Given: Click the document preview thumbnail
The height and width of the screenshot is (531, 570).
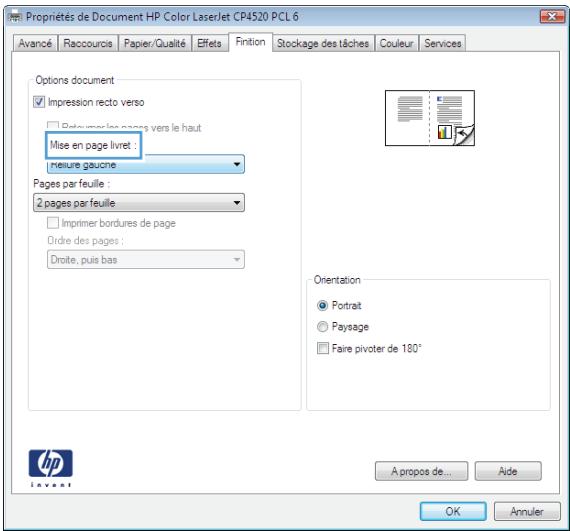Looking at the screenshot, I should pyautogui.click(x=430, y=118).
